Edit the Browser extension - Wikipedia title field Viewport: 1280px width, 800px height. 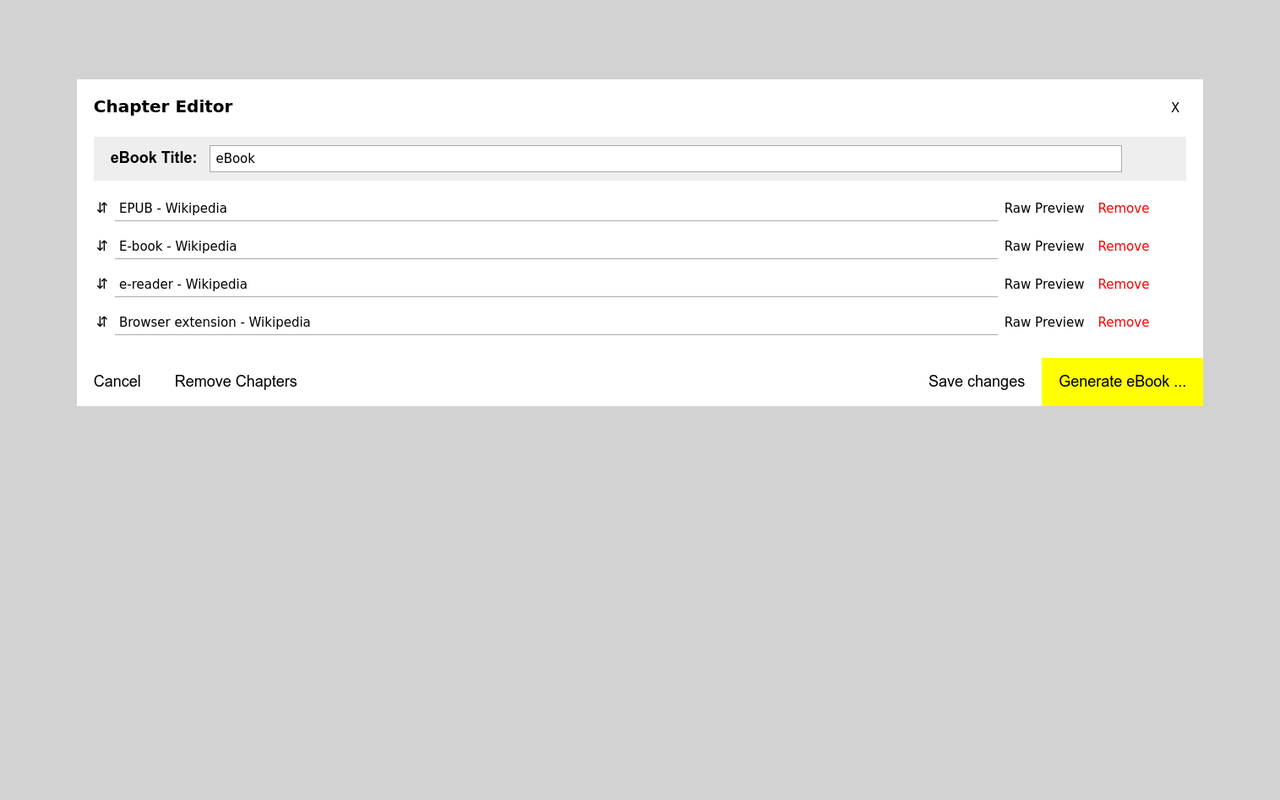[556, 322]
